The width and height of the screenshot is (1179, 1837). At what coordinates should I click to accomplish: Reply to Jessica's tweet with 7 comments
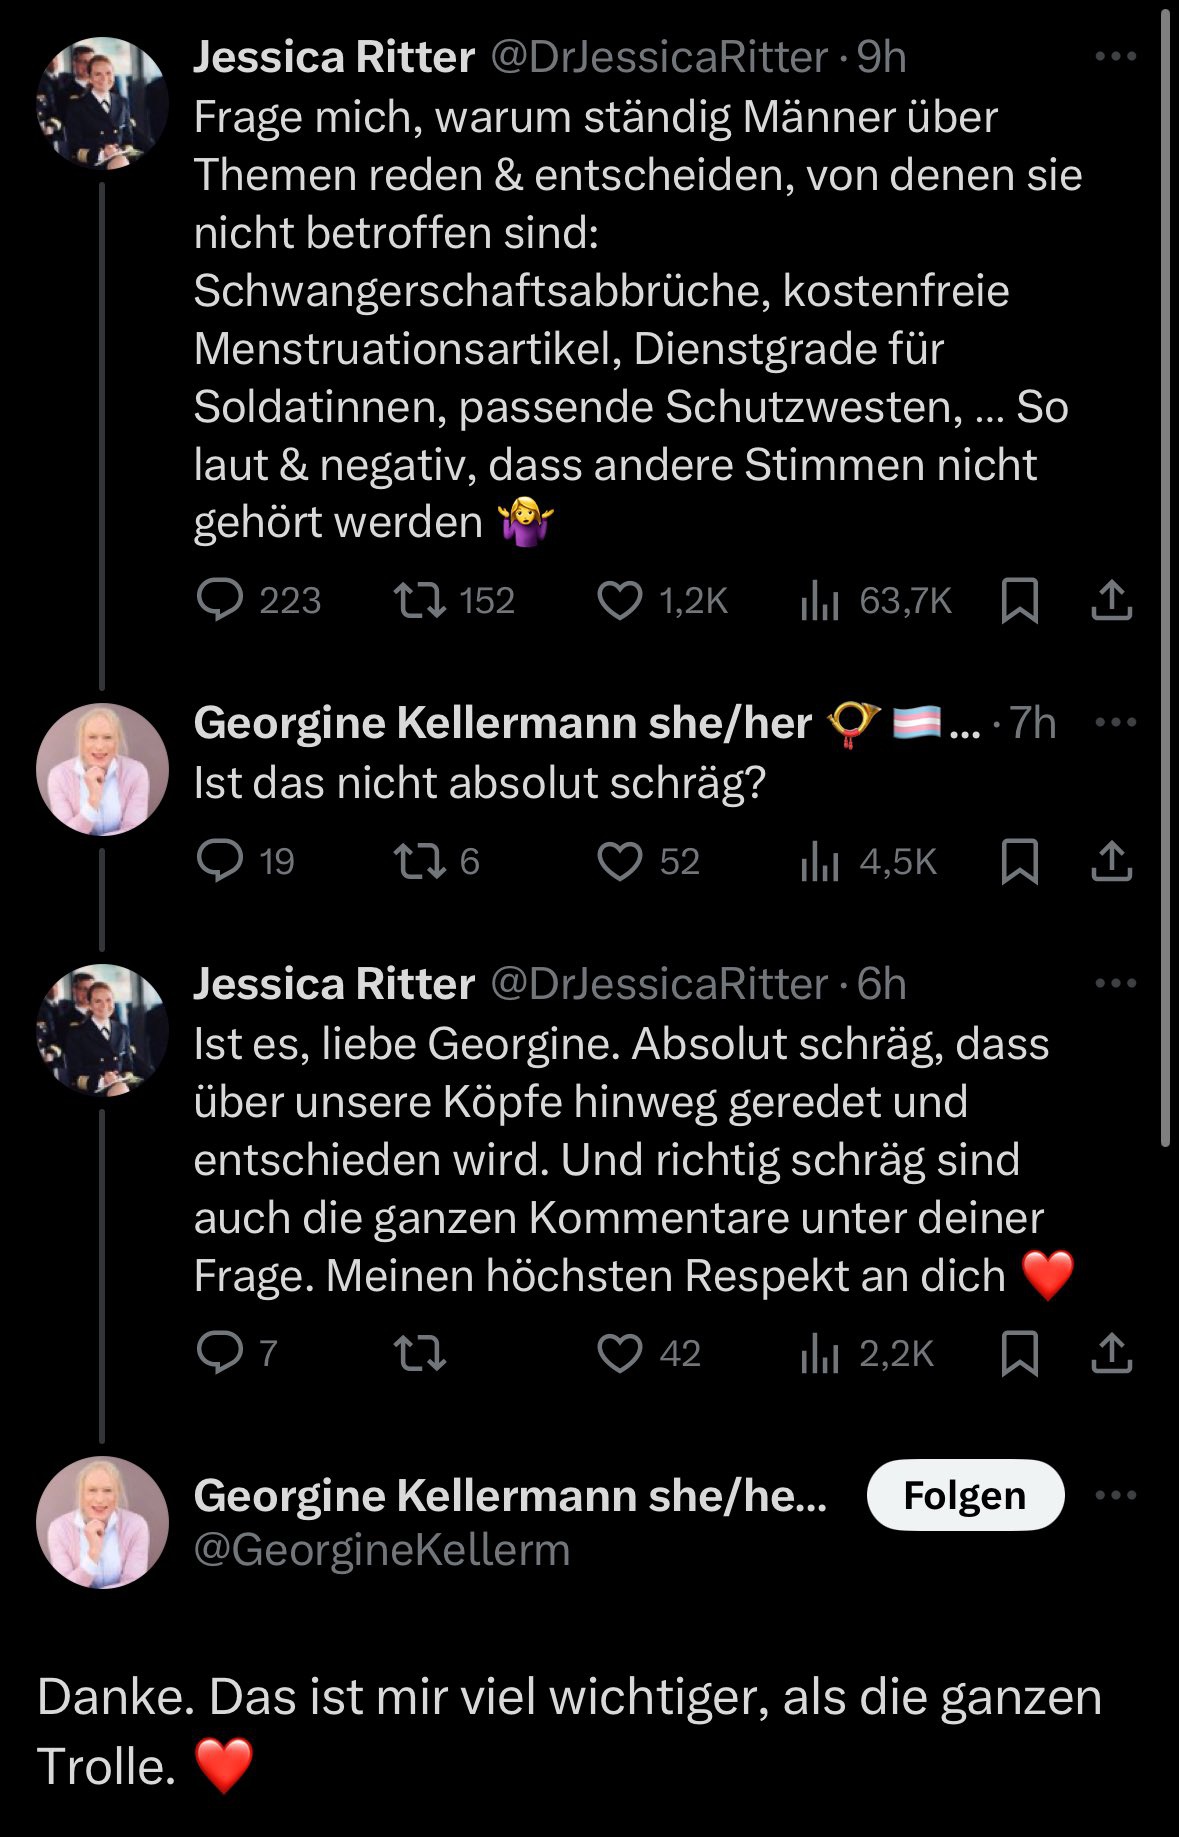point(220,1353)
